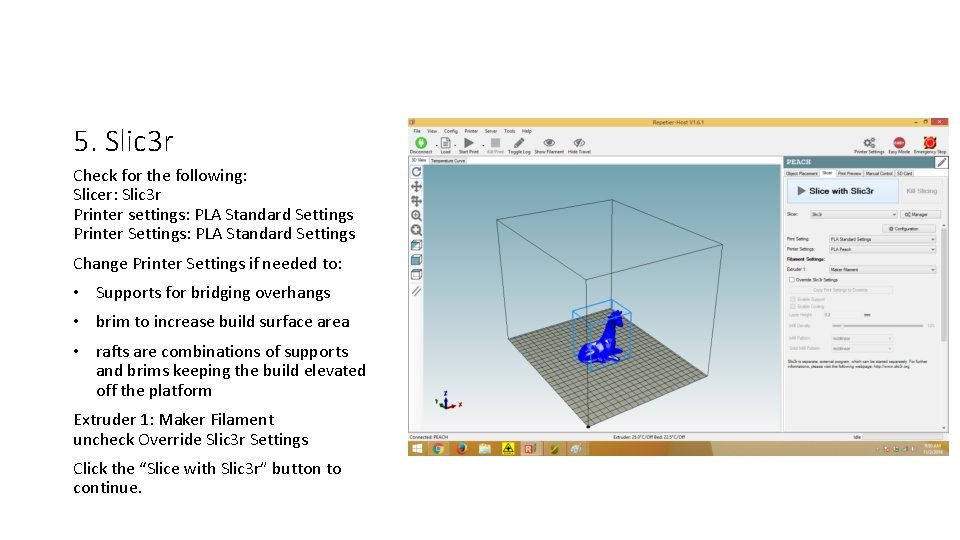Switch to Easy Mode red icon

899,143
